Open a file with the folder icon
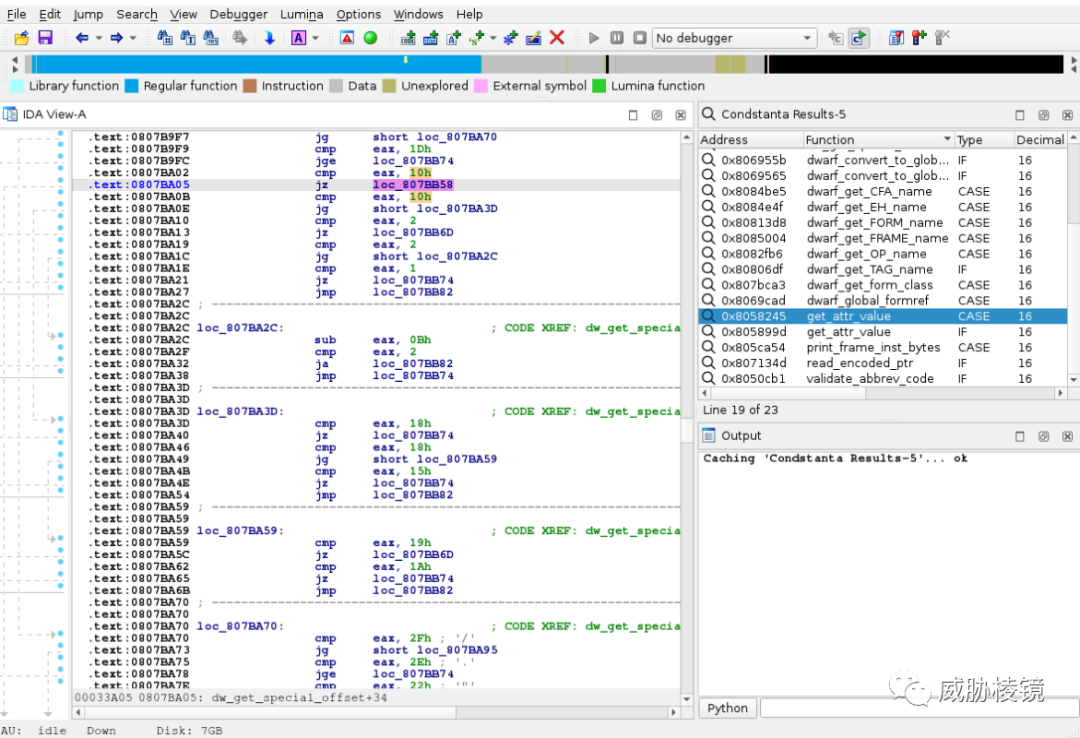This screenshot has width=1080, height=738. (22, 38)
